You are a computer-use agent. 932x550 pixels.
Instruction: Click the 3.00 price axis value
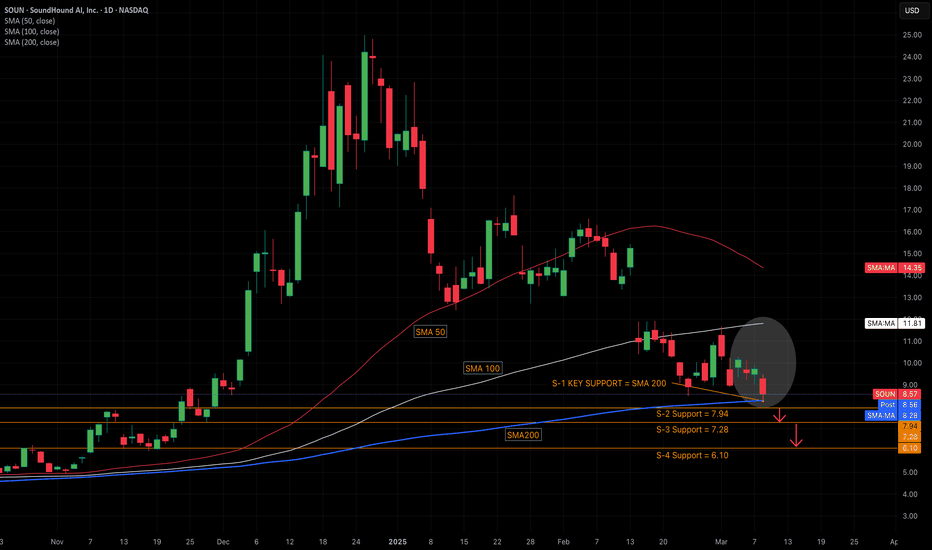click(x=910, y=516)
